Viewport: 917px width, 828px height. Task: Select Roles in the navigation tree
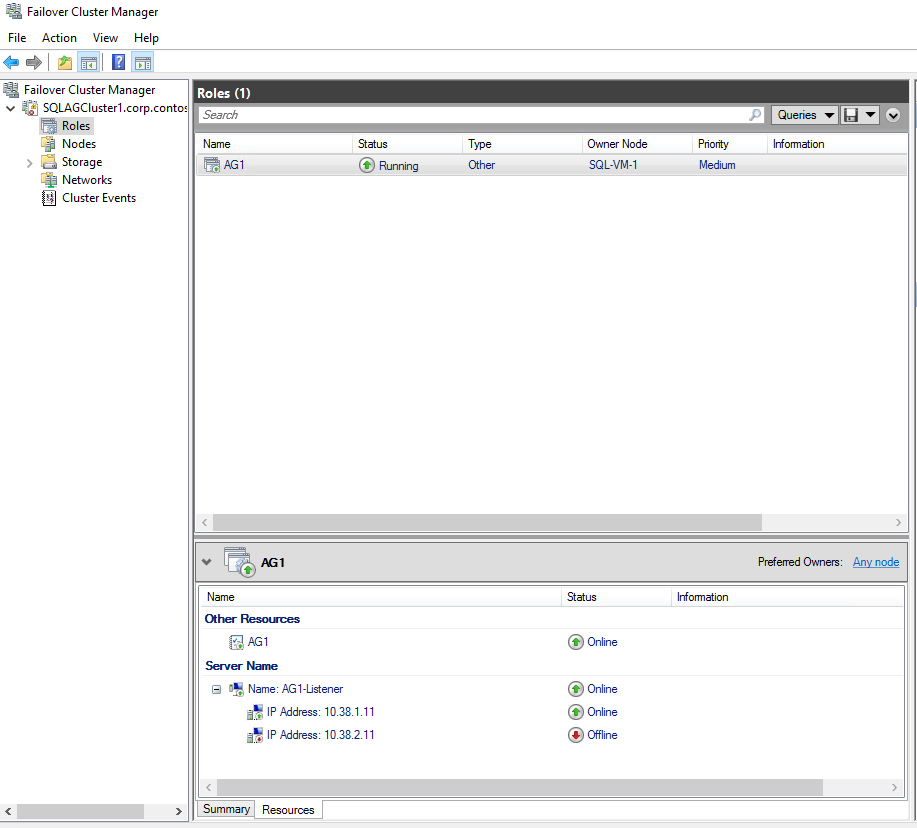click(76, 126)
